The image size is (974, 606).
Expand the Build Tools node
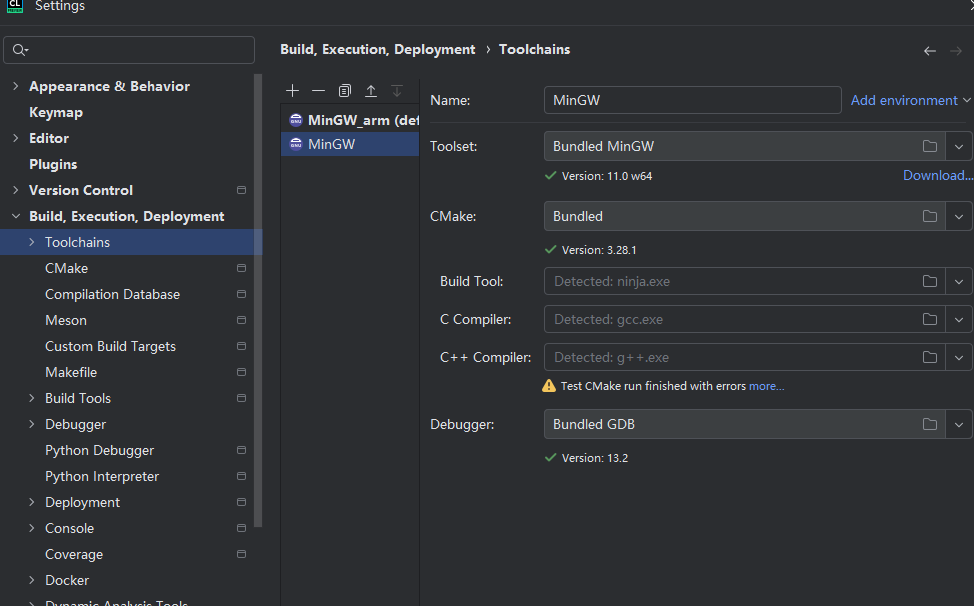coord(32,398)
